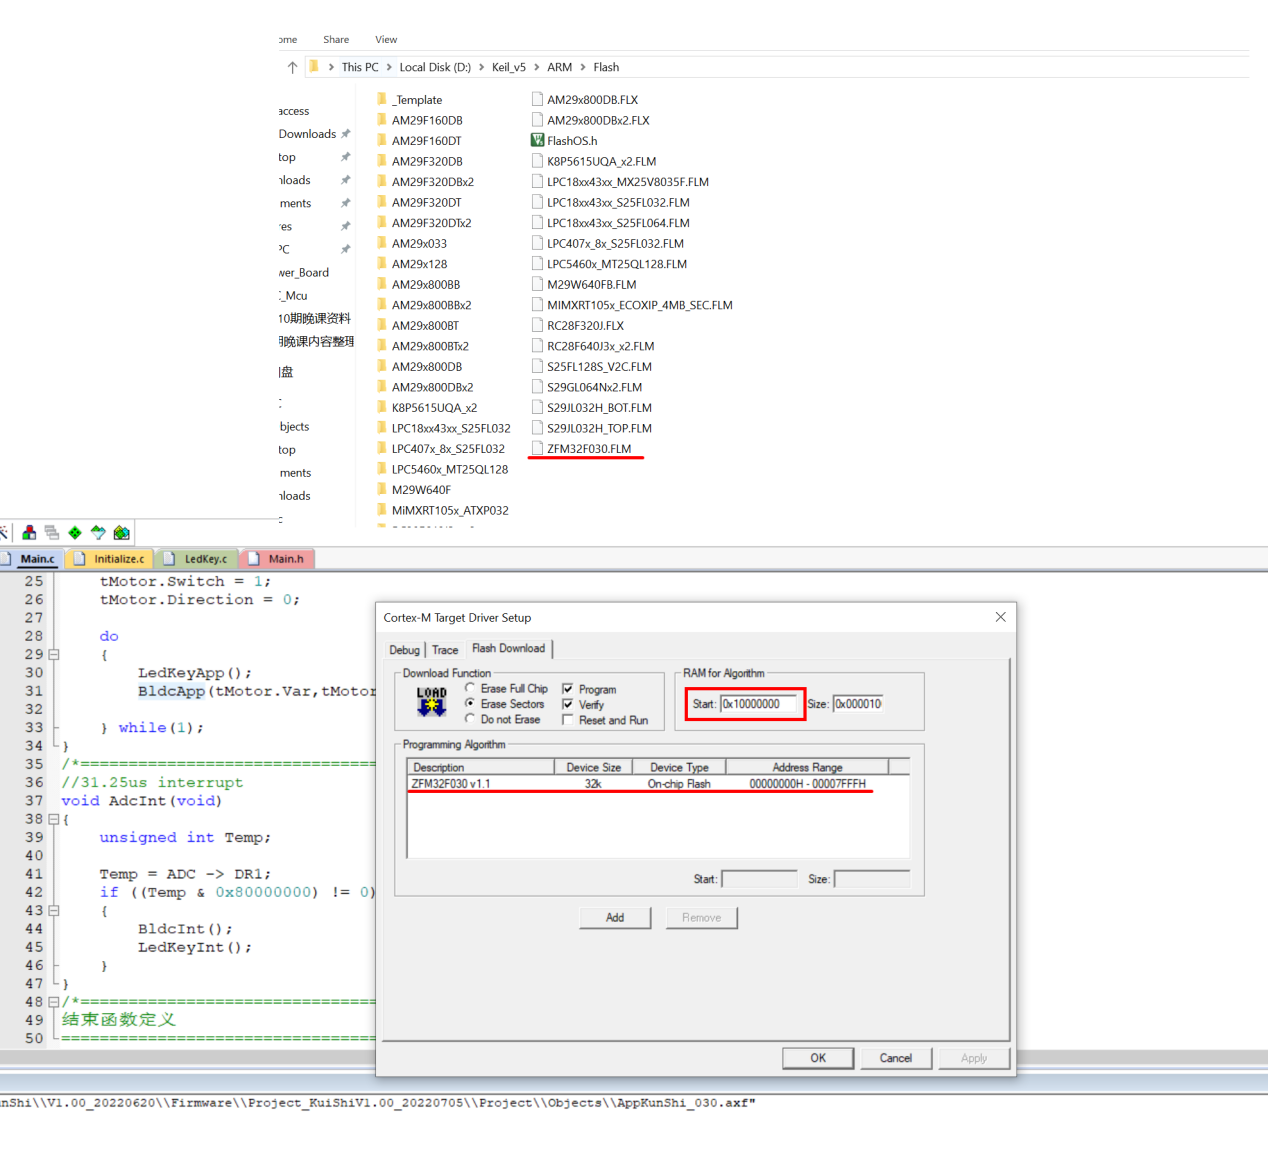The width and height of the screenshot is (1268, 1149).
Task: Open Manage Run-Time Environment green diamond icon
Action: (75, 533)
